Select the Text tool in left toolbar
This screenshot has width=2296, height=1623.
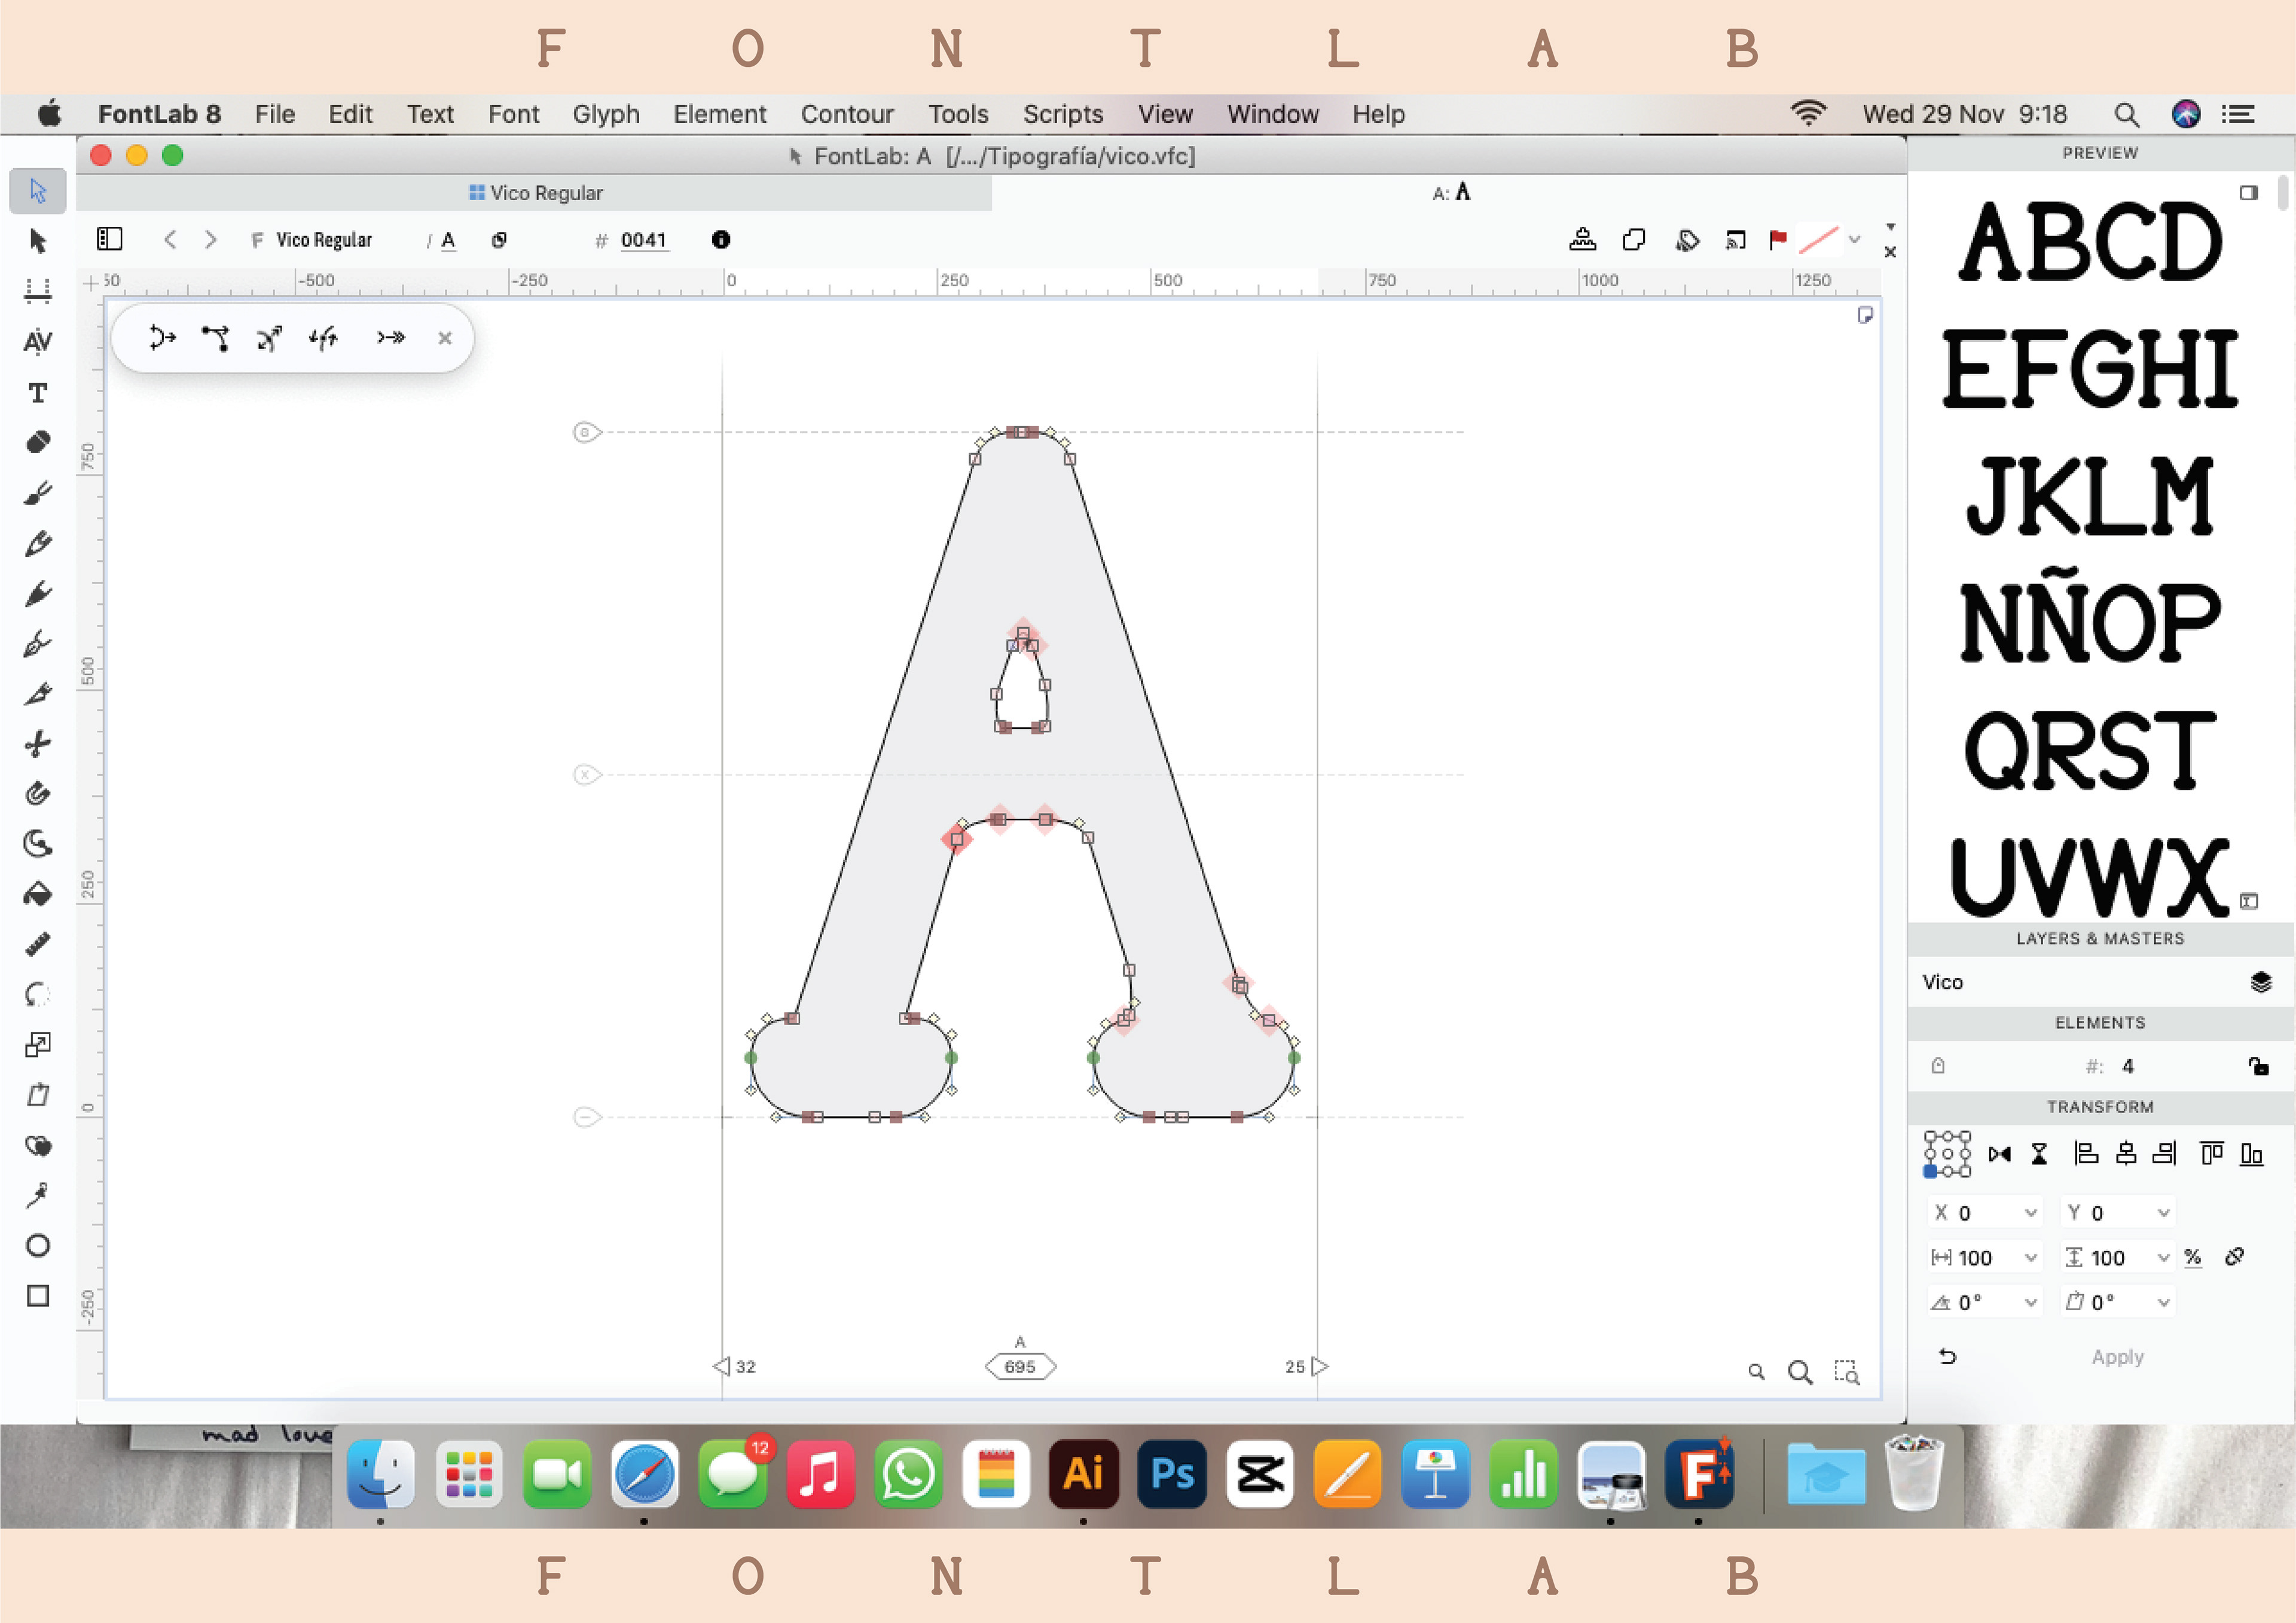[x=37, y=393]
